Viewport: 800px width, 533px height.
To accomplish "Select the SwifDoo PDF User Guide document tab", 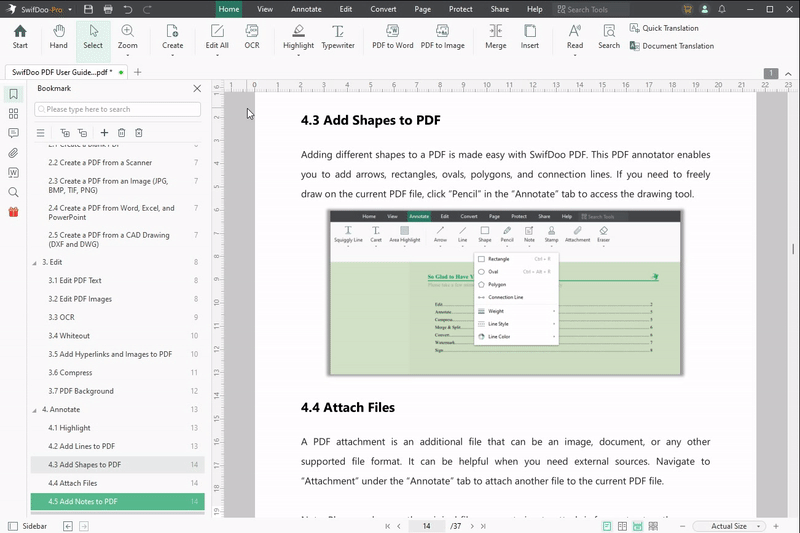I will [x=66, y=72].
